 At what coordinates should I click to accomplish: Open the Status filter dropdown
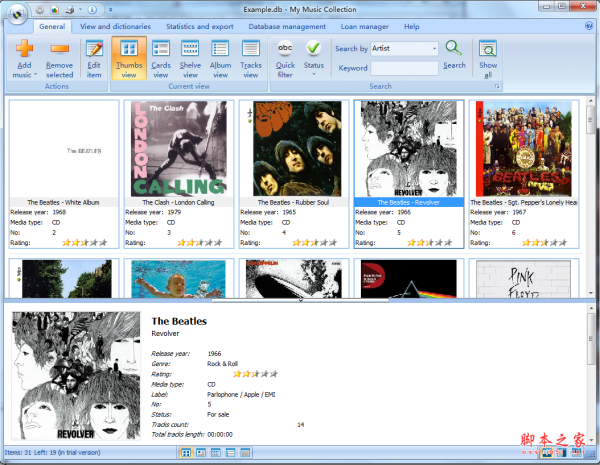[314, 58]
